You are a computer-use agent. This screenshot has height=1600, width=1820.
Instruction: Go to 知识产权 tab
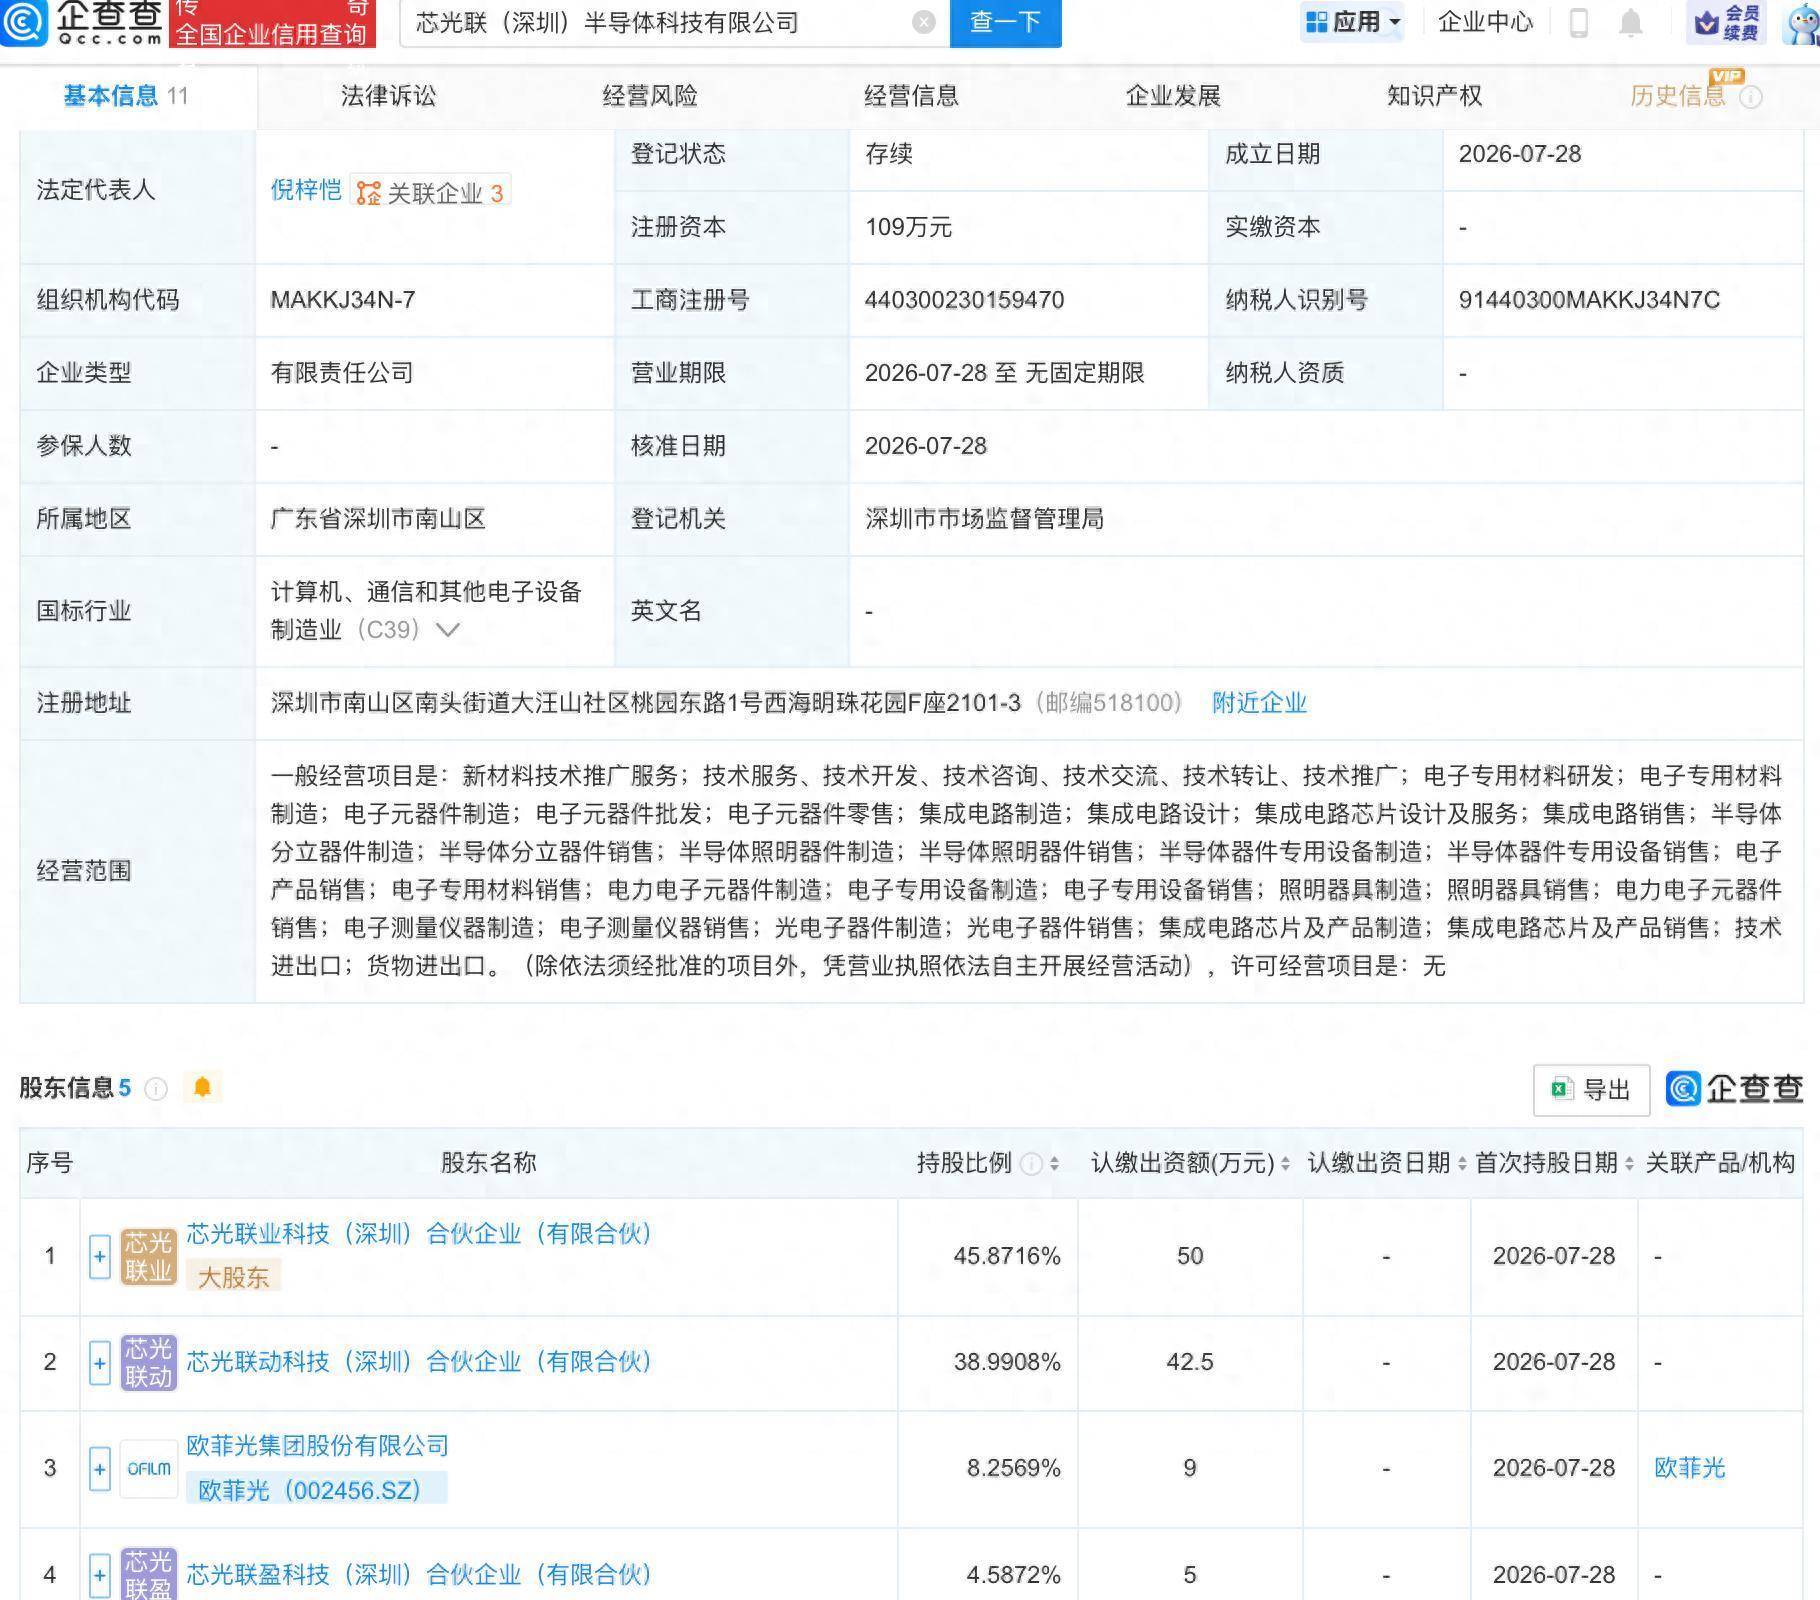1434,96
